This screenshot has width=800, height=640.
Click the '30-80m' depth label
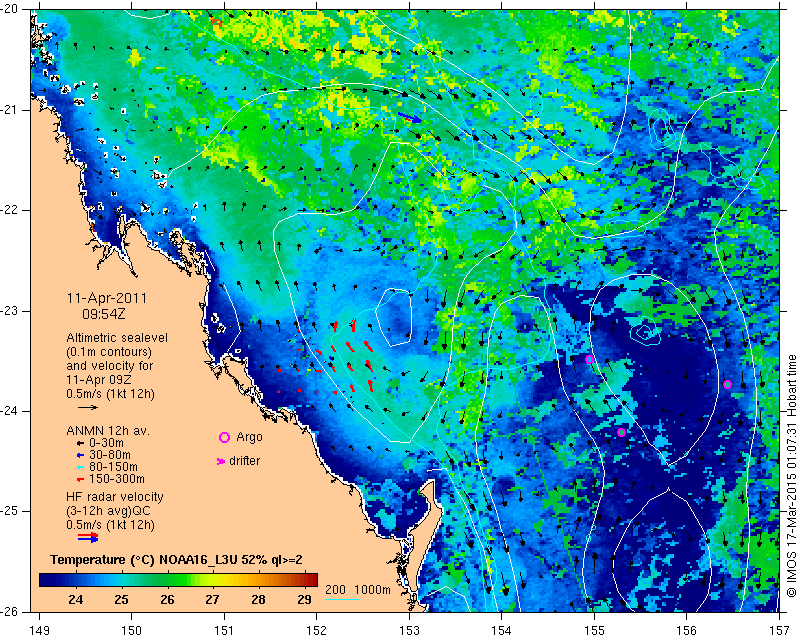click(109, 455)
